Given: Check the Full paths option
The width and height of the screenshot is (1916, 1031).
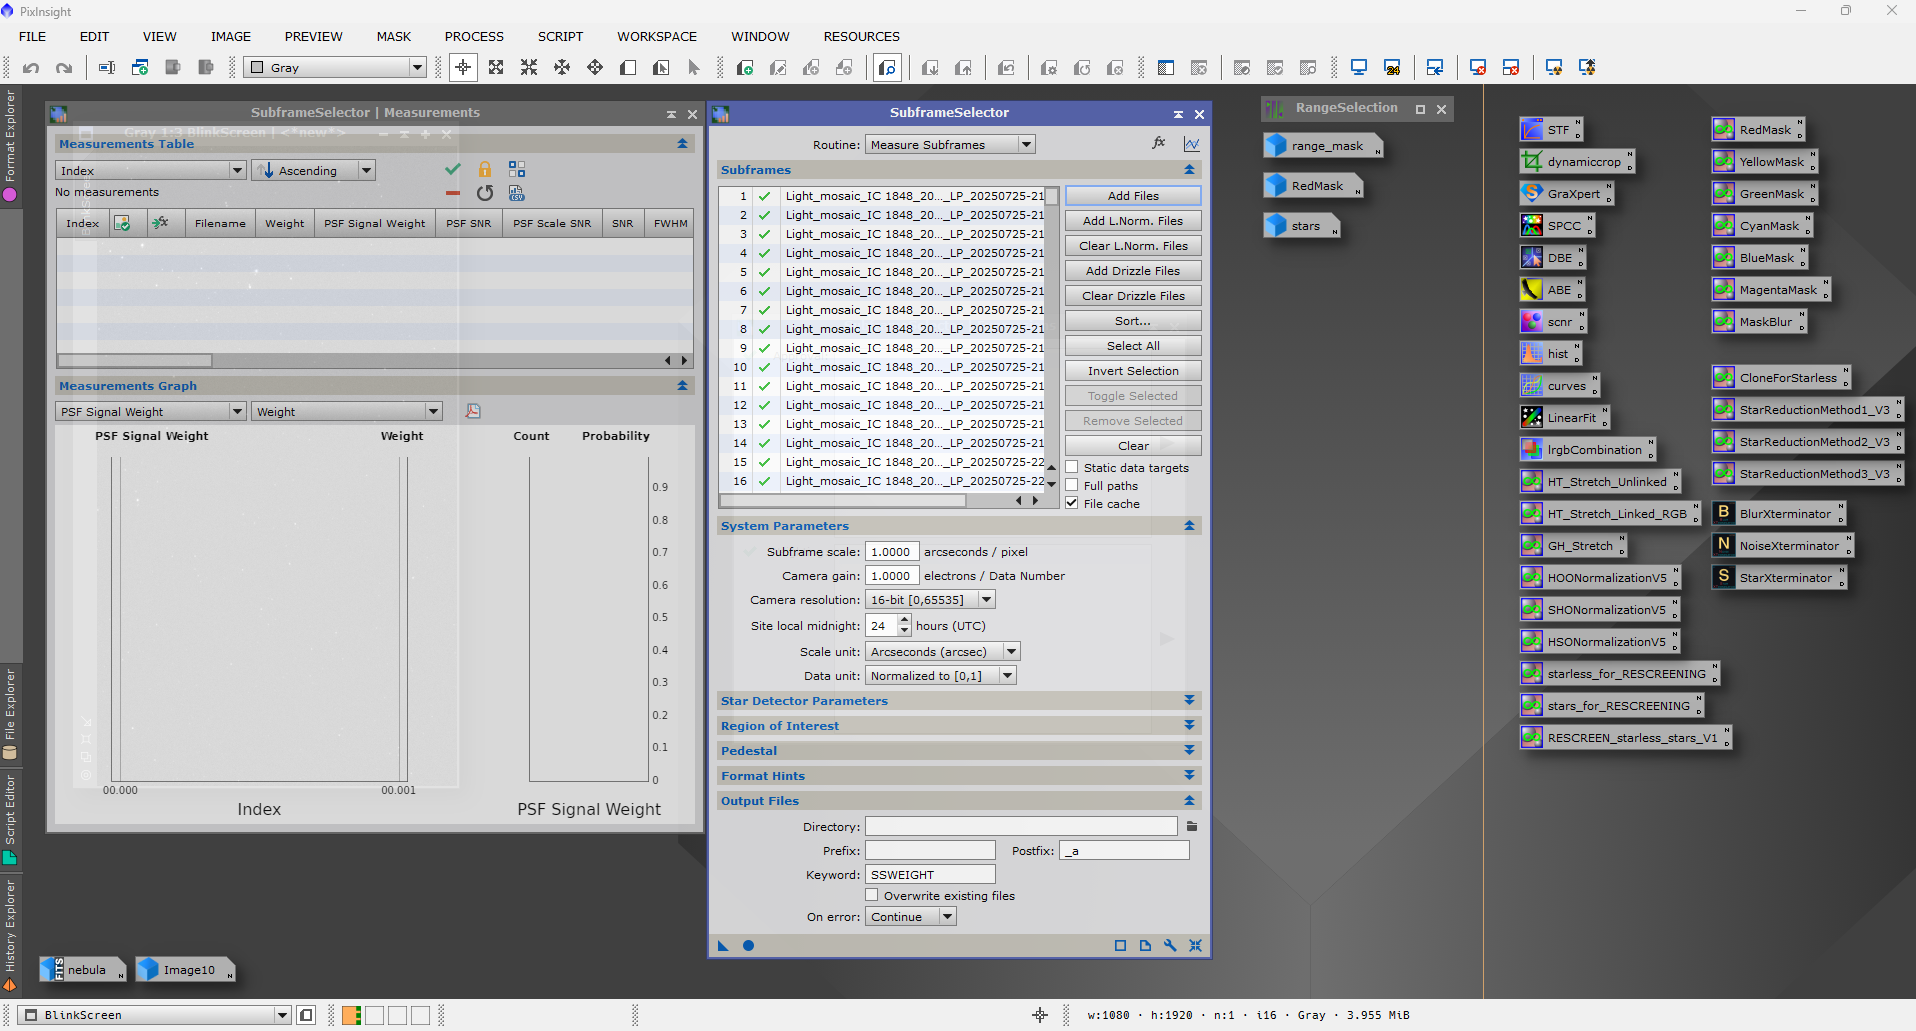Looking at the screenshot, I should tap(1072, 485).
